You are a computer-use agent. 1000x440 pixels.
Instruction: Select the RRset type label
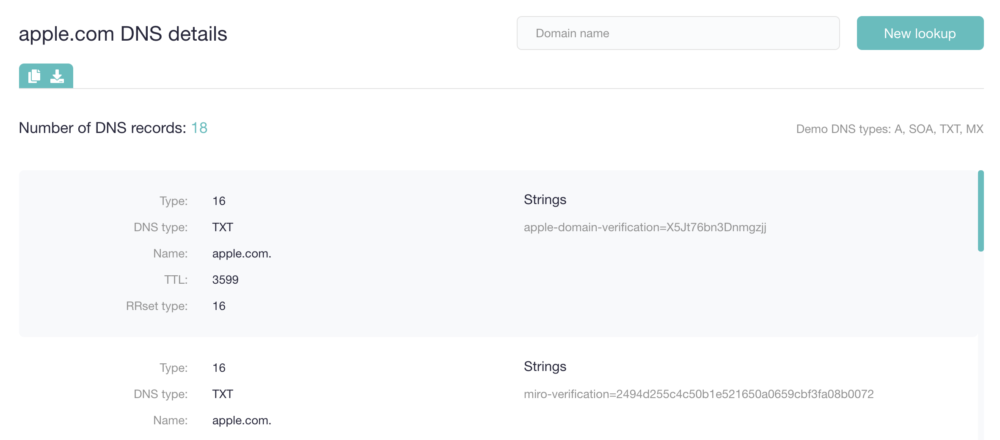point(157,306)
